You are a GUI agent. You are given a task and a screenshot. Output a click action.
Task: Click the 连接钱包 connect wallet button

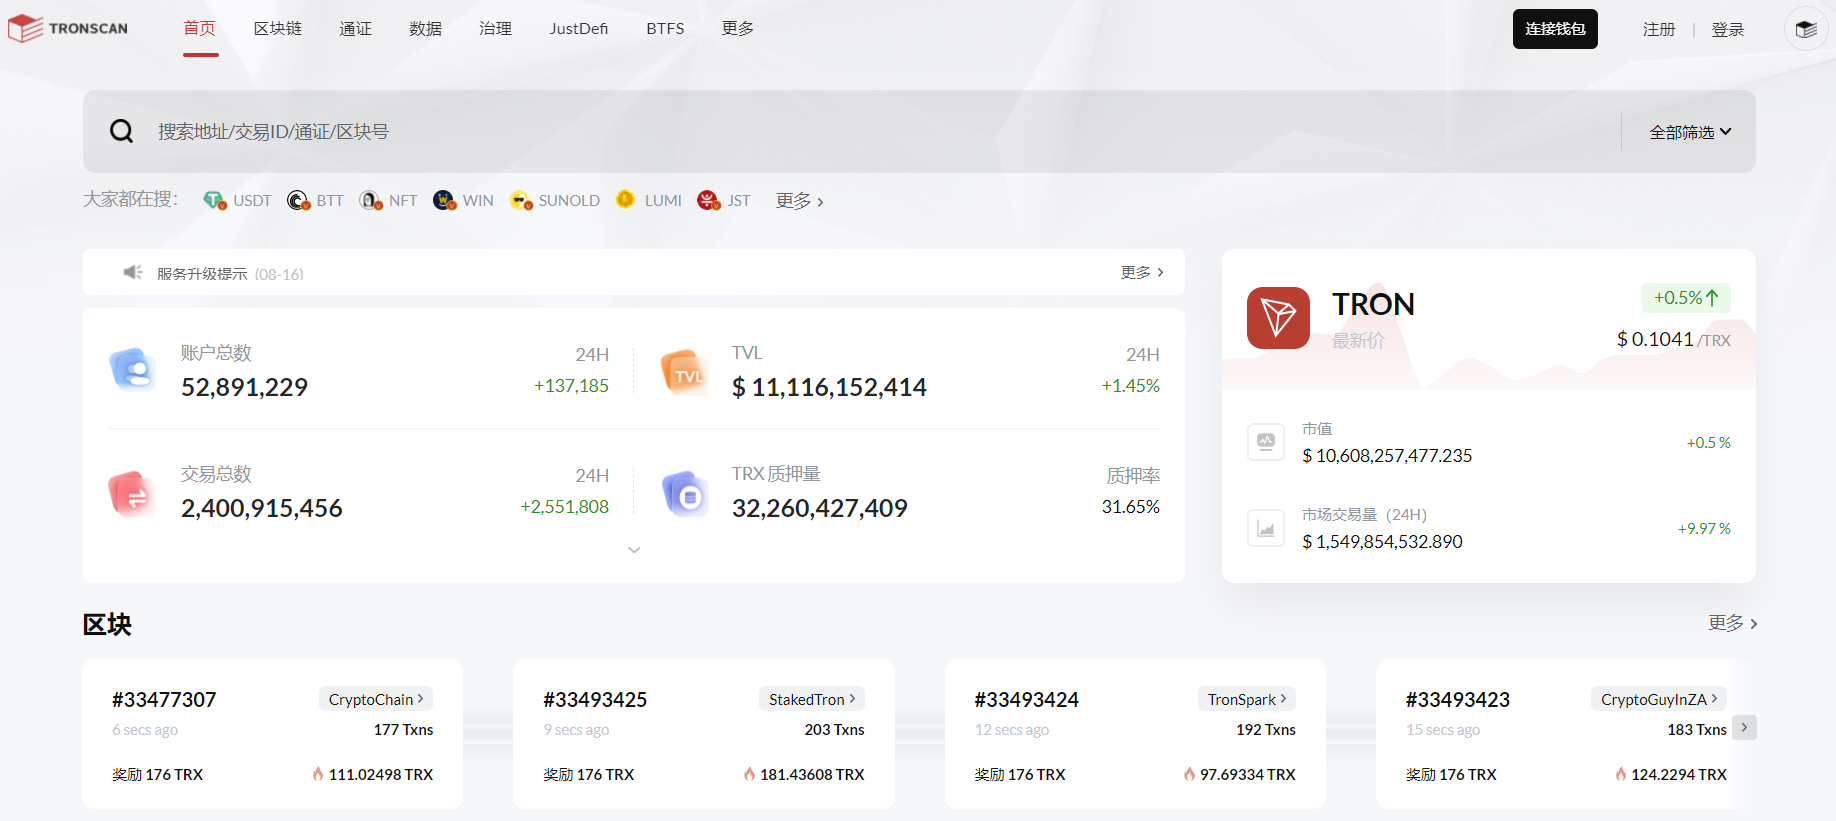click(1555, 29)
